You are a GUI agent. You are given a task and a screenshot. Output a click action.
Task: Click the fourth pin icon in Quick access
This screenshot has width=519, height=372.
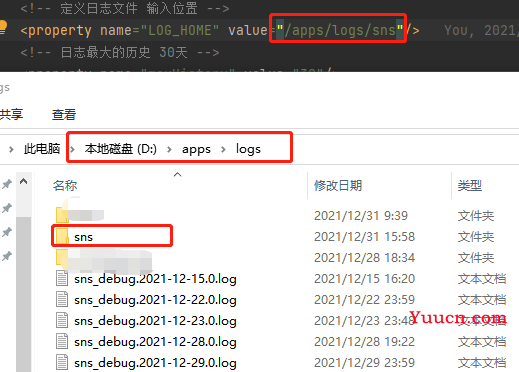[x=7, y=256]
